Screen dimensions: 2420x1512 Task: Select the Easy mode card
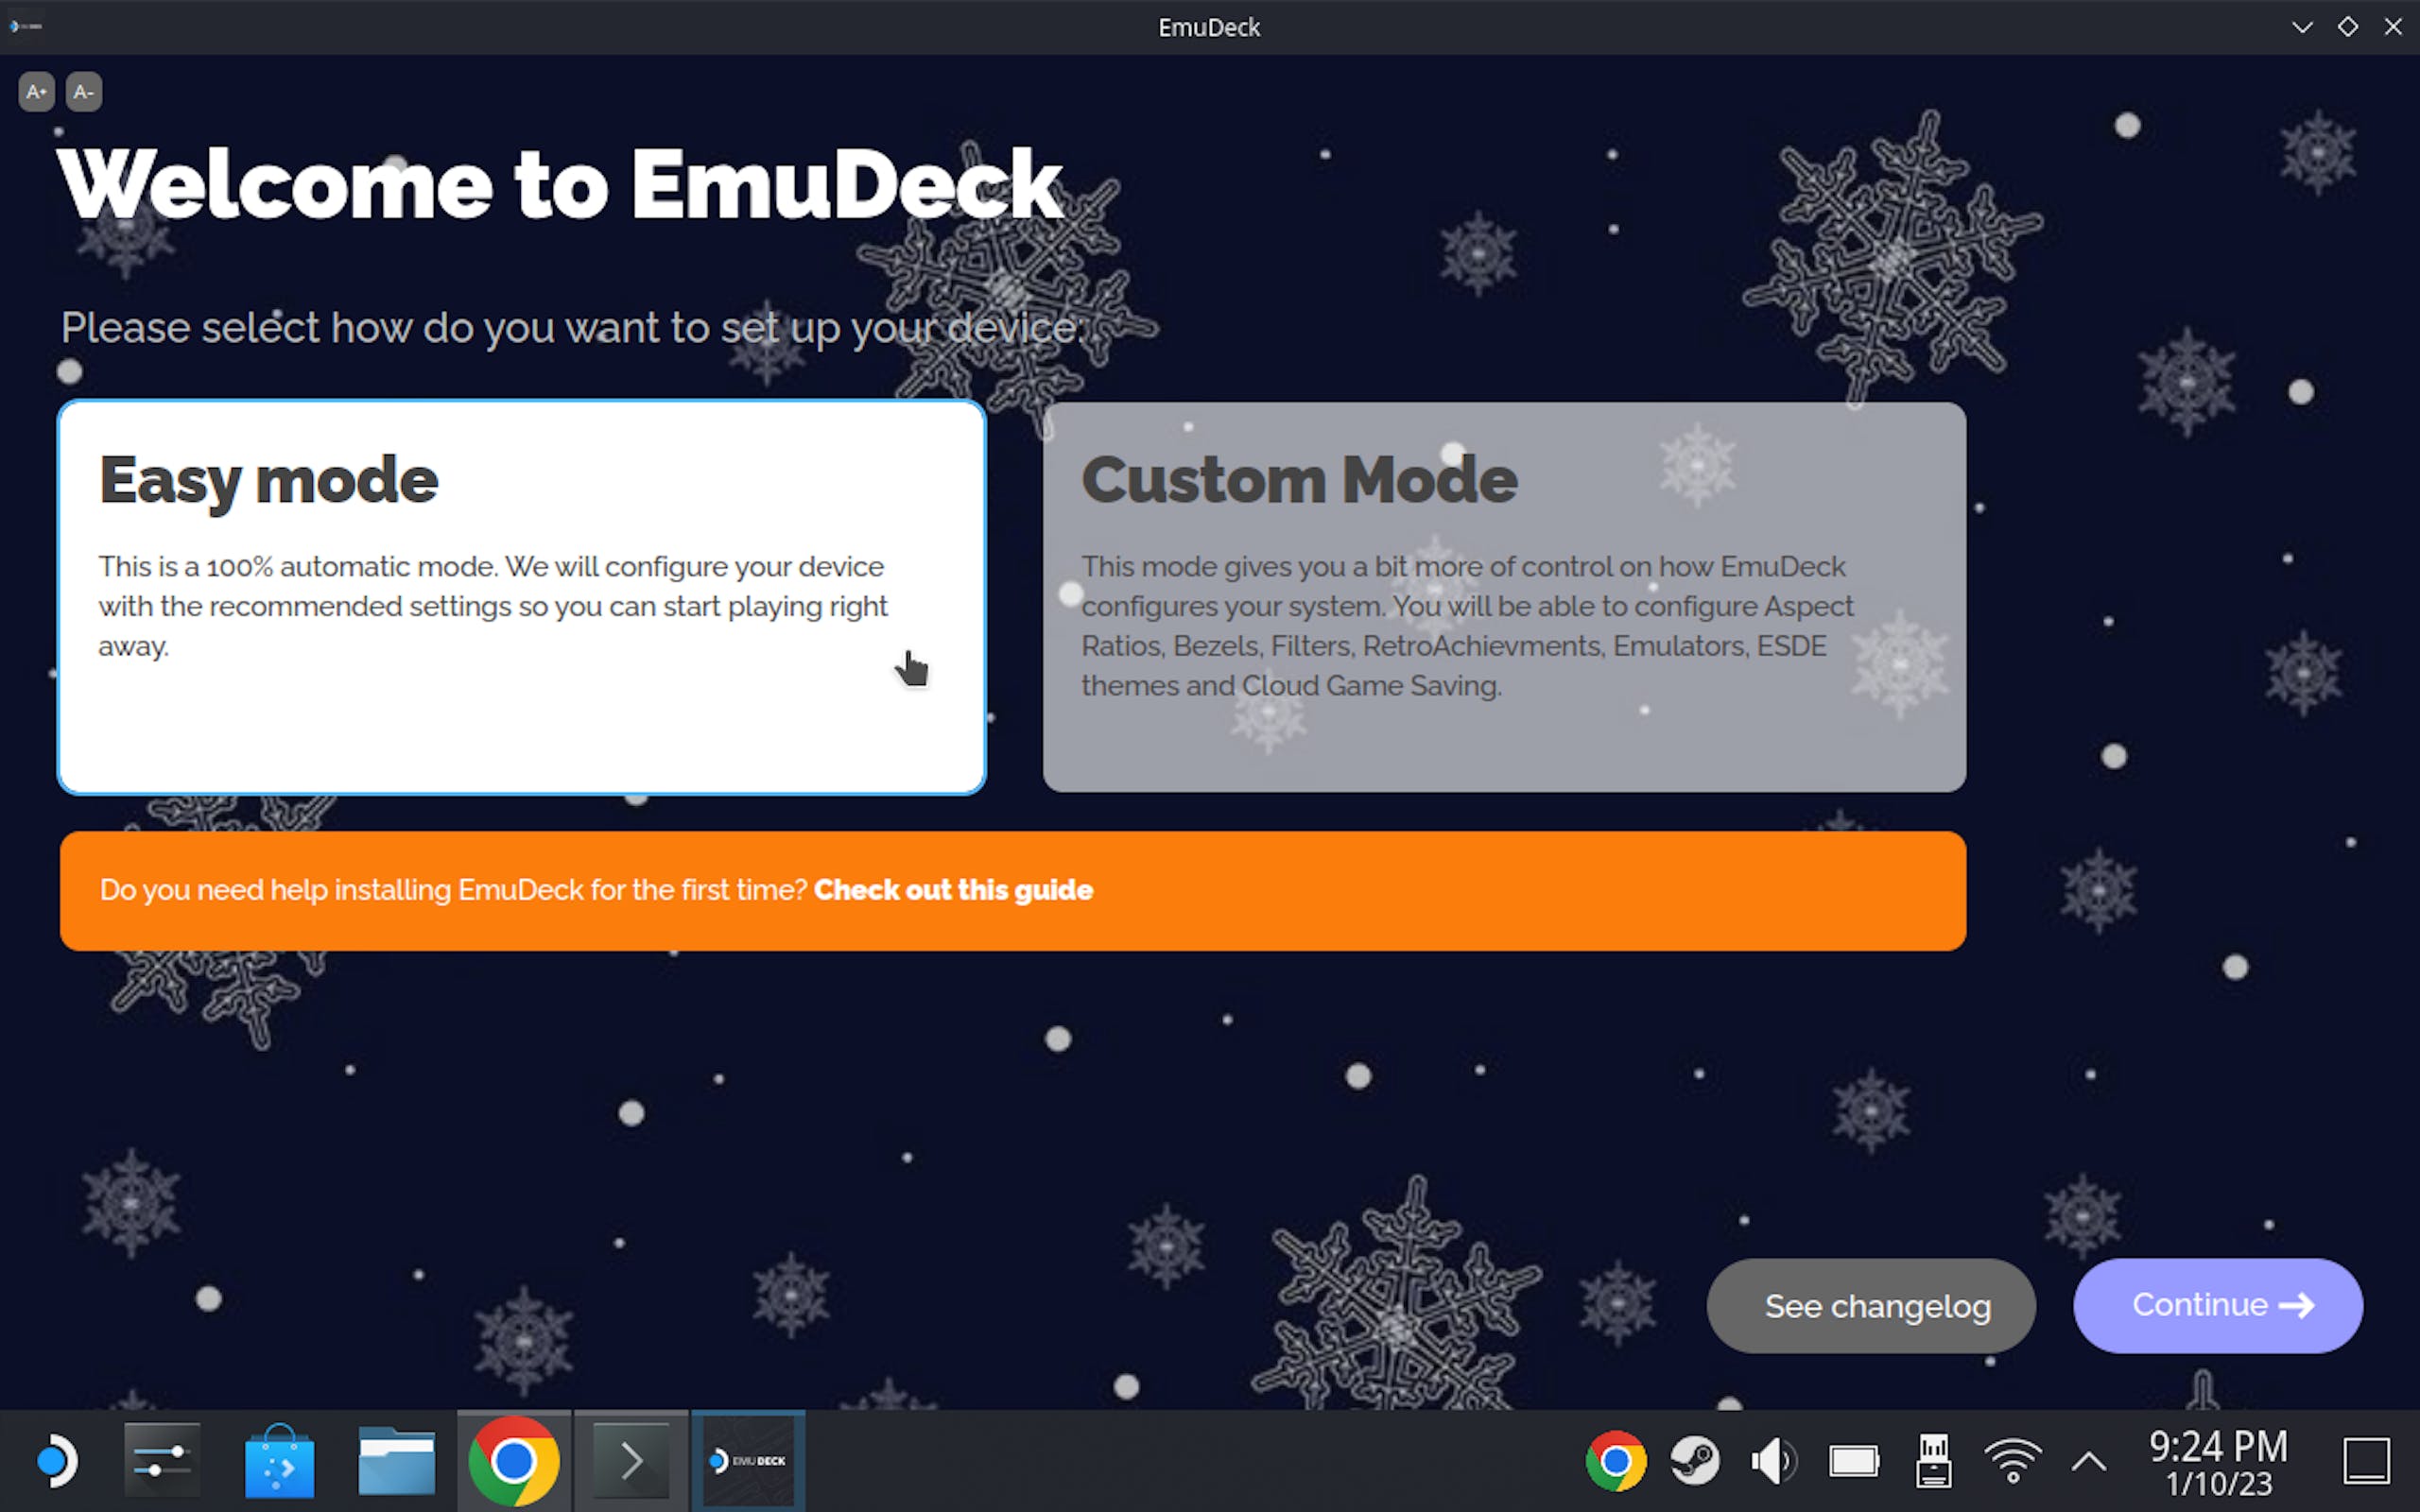coord(522,597)
